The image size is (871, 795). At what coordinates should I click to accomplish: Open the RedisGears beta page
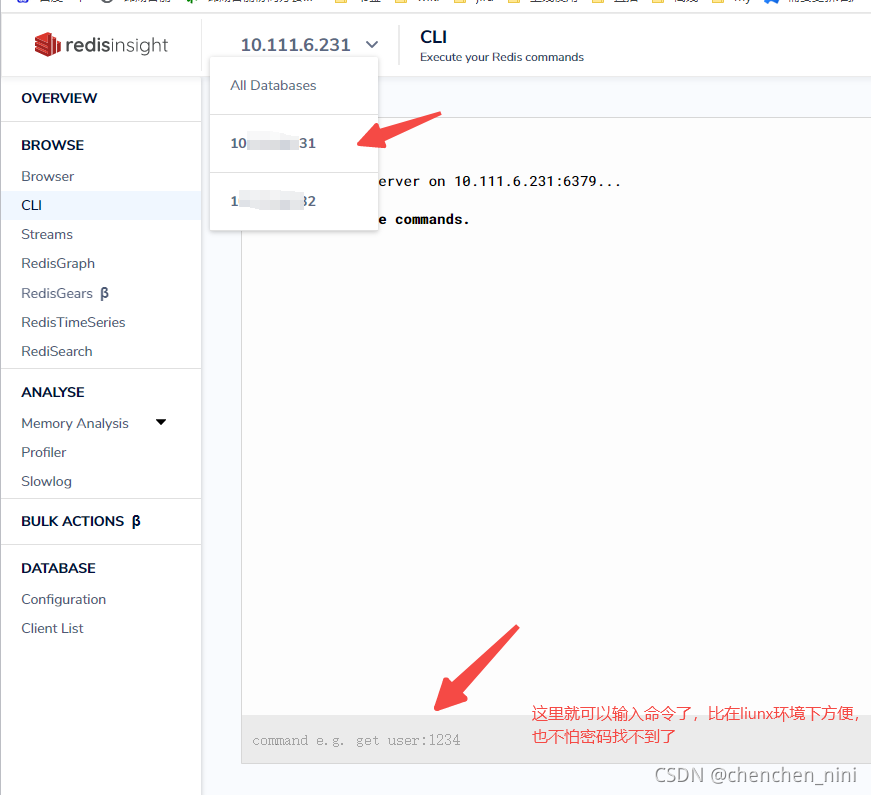65,293
